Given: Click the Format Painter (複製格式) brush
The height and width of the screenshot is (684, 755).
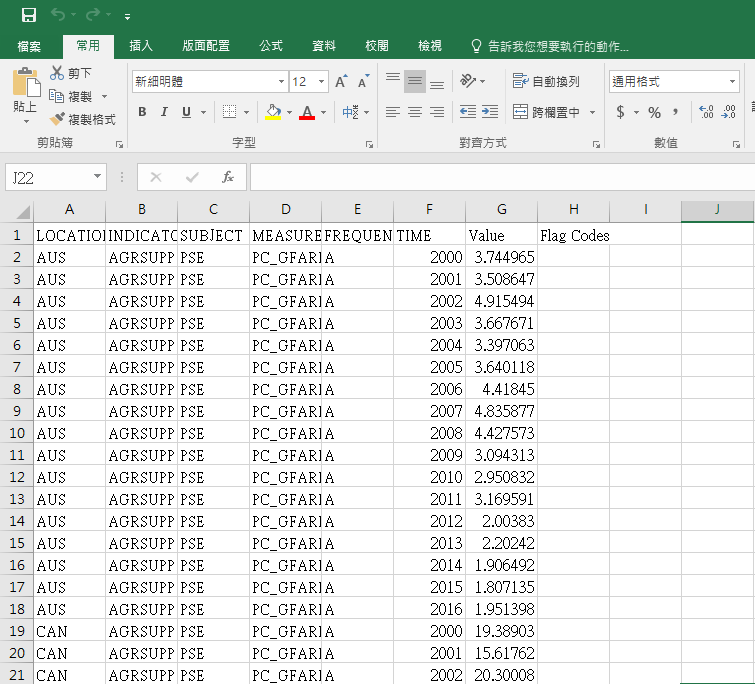Looking at the screenshot, I should click(57, 118).
